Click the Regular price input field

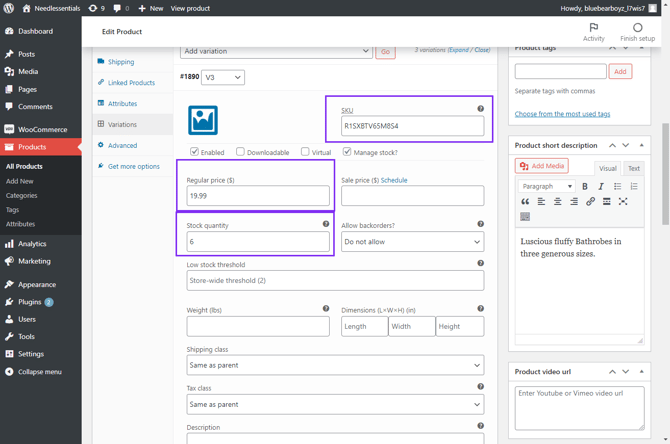[x=257, y=196]
